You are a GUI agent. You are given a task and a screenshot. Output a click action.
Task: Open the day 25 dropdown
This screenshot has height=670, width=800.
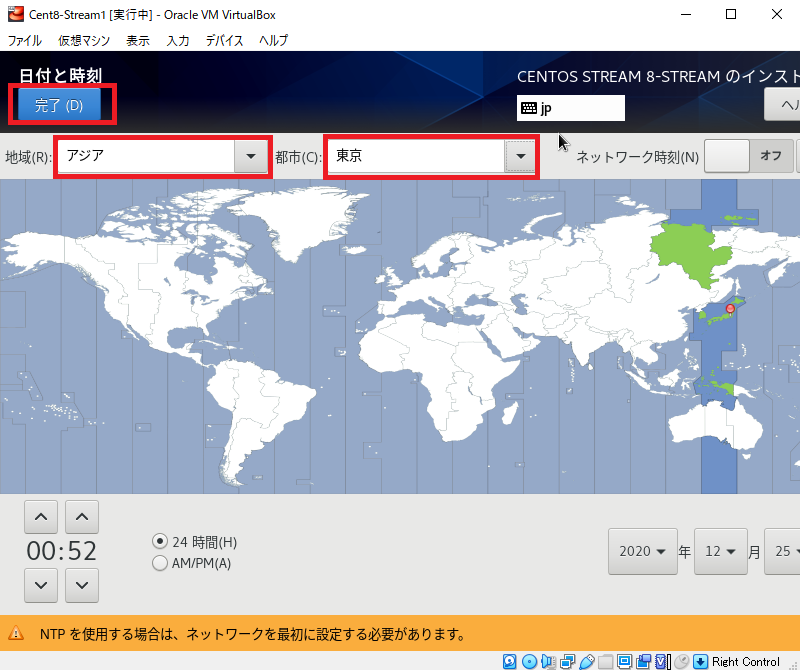click(782, 551)
